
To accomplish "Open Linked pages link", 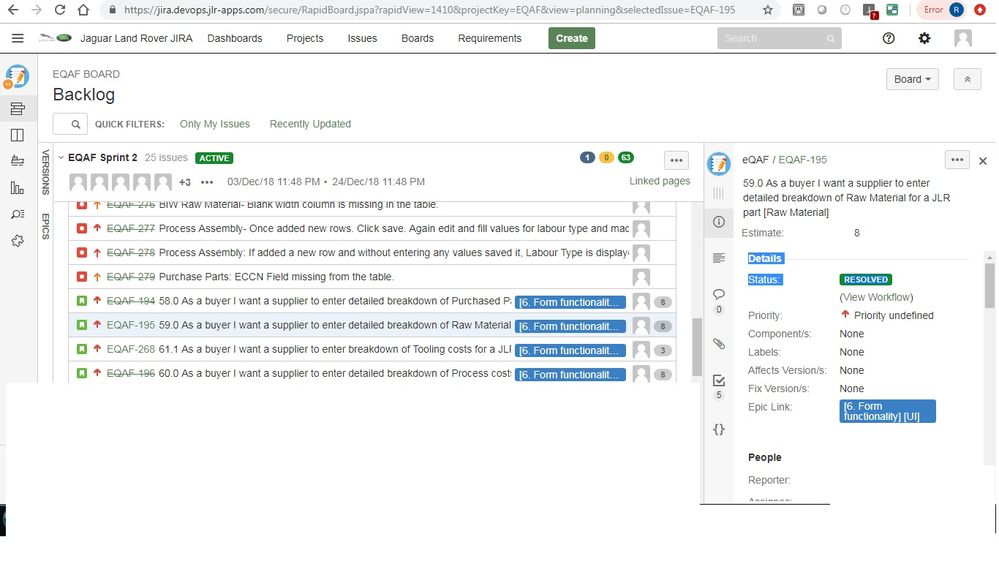I will [659, 181].
